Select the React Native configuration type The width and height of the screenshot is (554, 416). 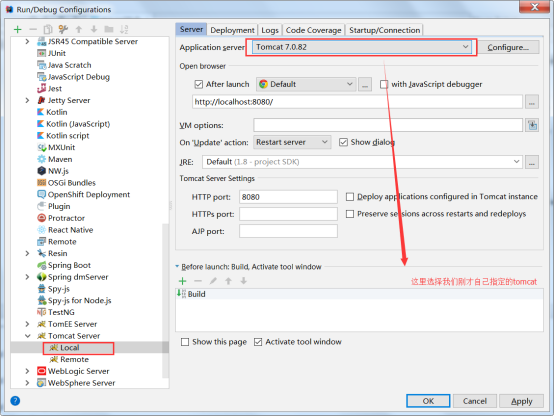pyautogui.click(x=71, y=230)
